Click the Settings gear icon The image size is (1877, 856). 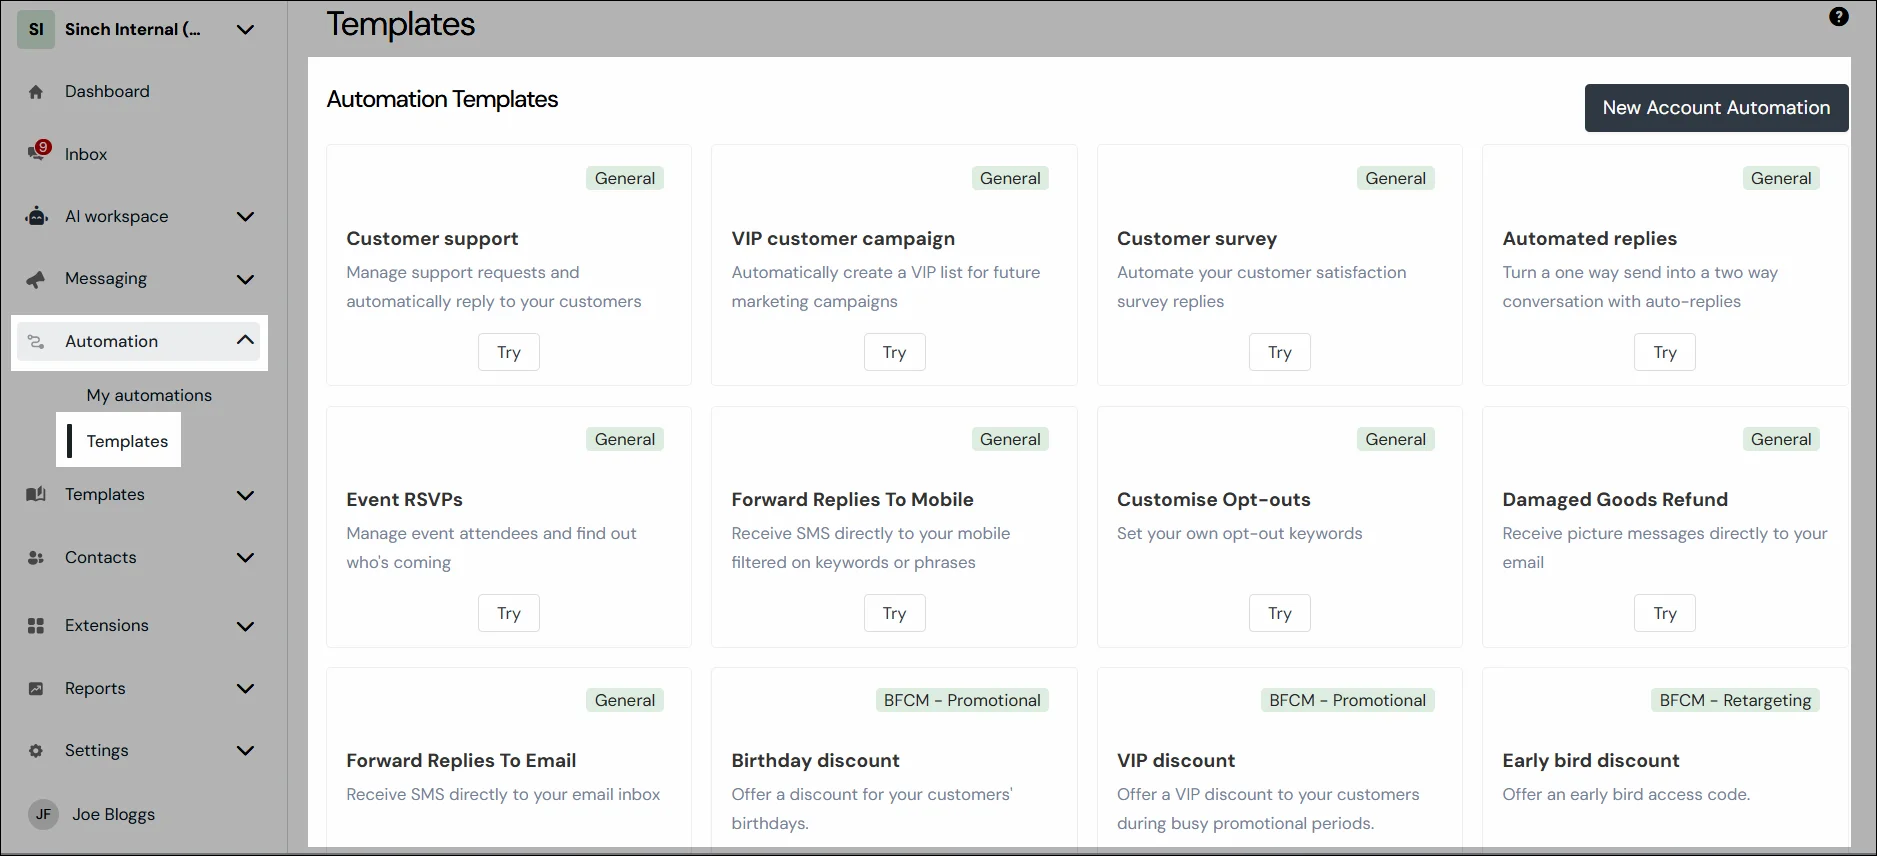coord(36,751)
